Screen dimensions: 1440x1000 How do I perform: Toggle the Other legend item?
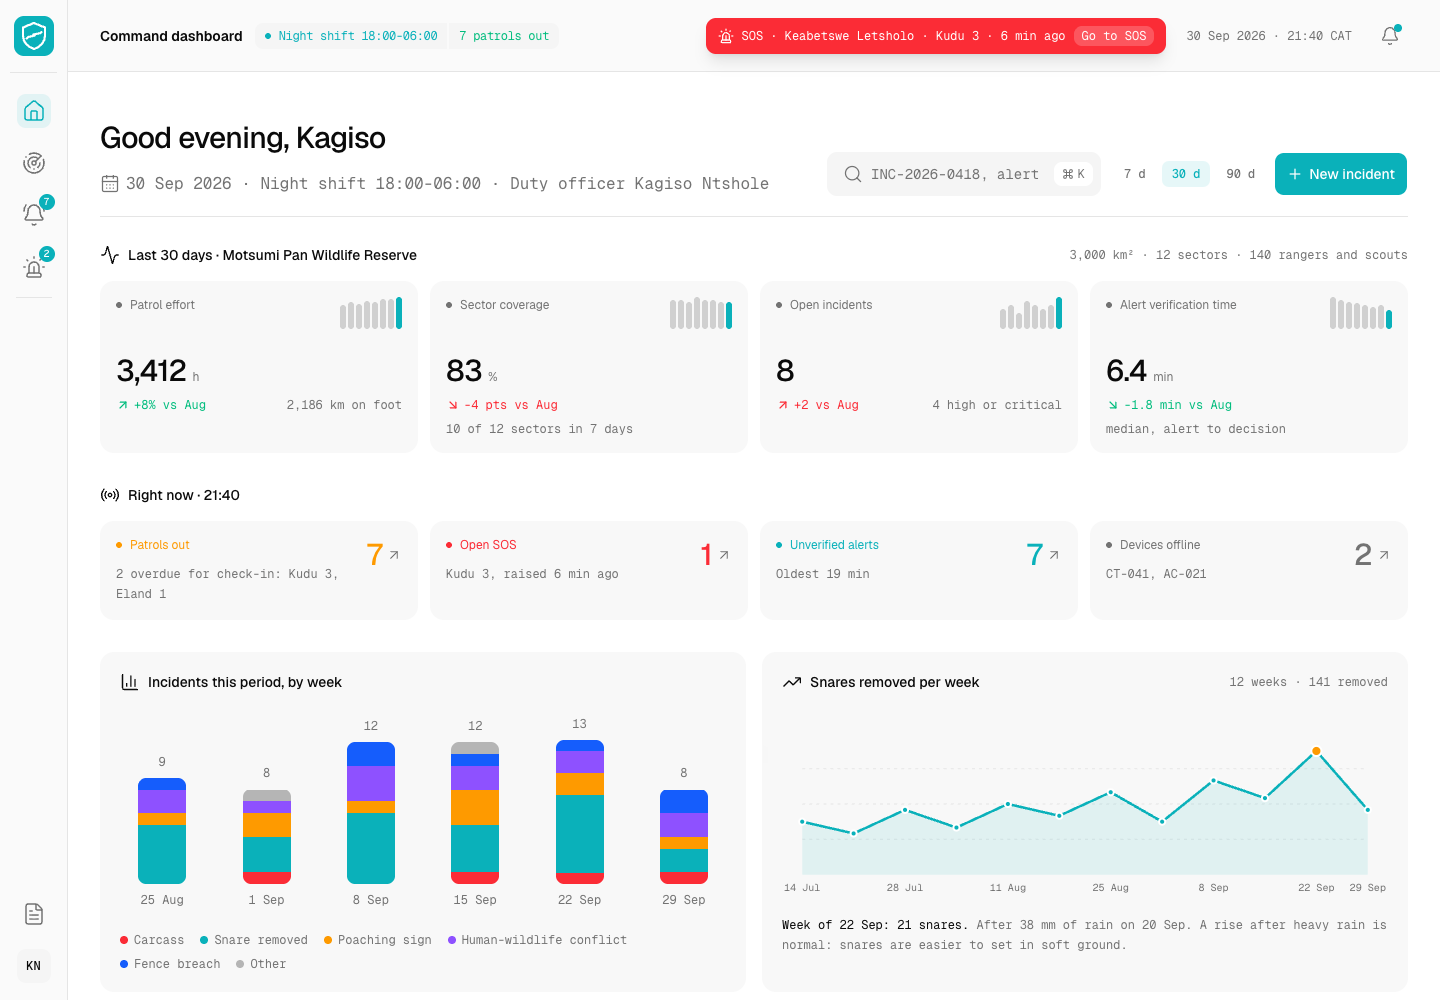[261, 964]
